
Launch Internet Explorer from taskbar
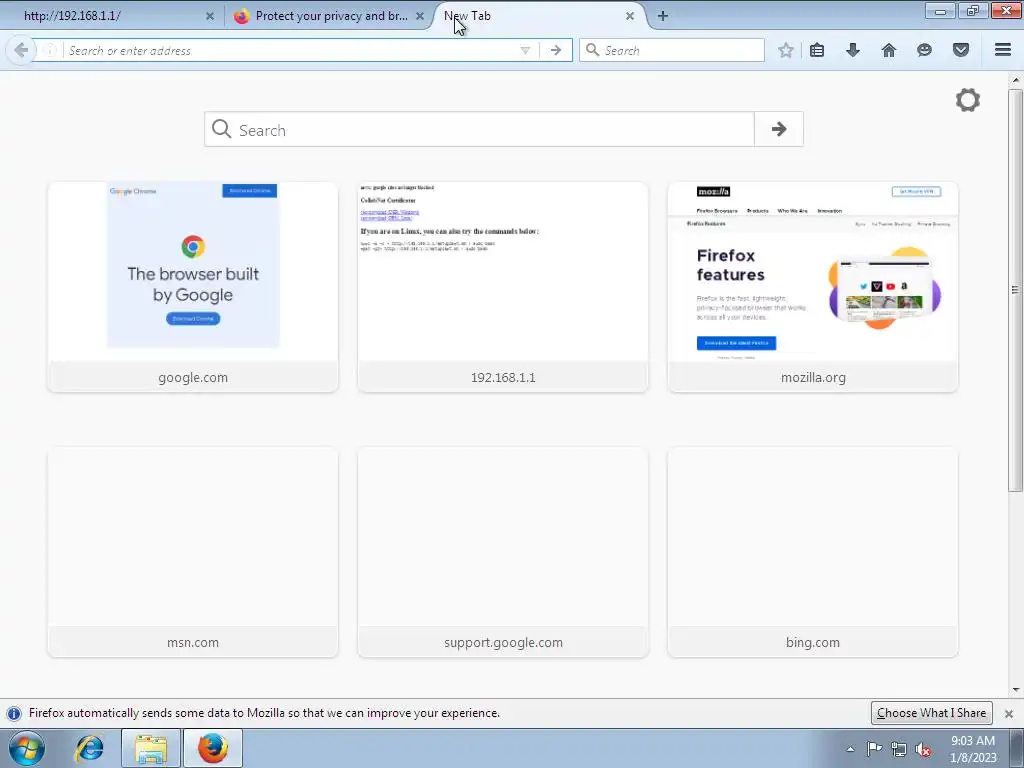89,748
